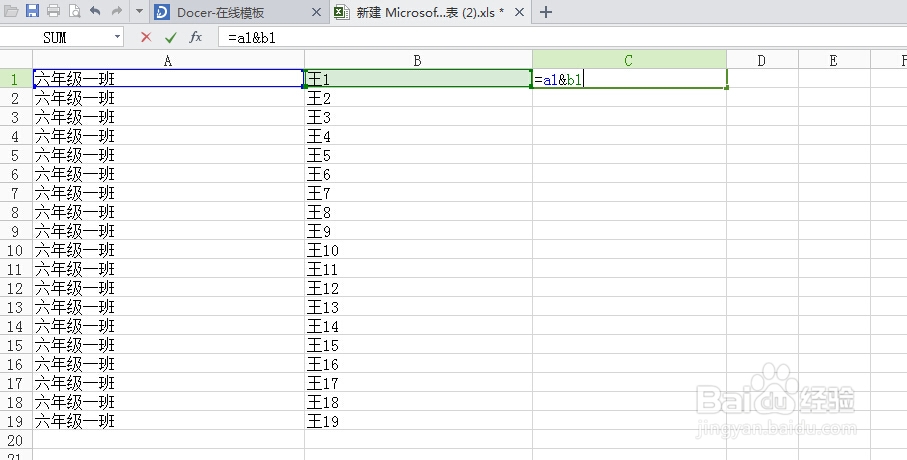Add a new tab with plus button
Viewport: 907px width, 460px height.
click(x=545, y=12)
